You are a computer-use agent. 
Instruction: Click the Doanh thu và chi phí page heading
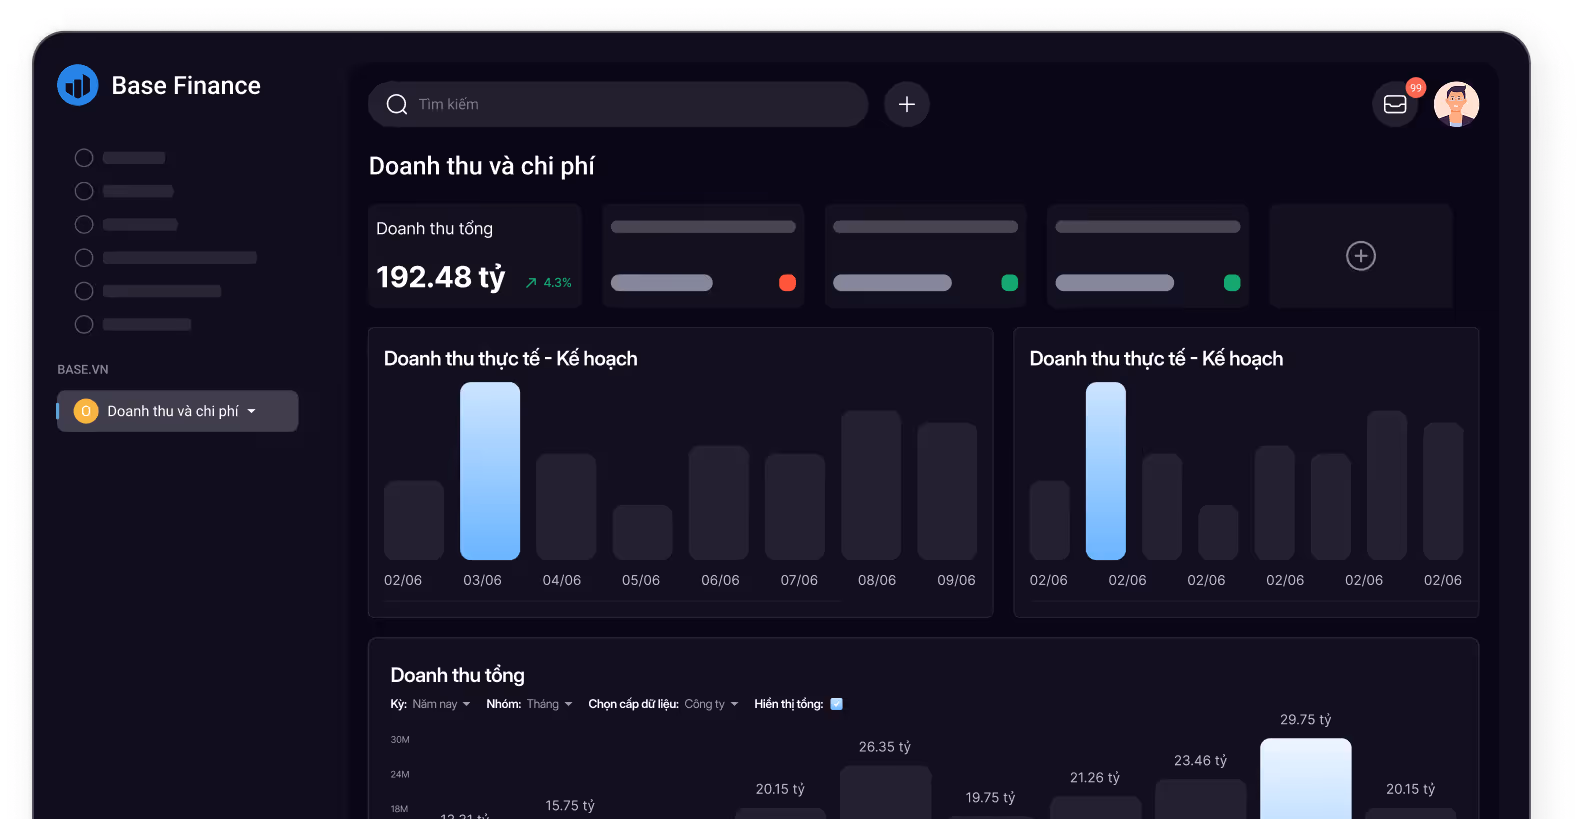[482, 166]
